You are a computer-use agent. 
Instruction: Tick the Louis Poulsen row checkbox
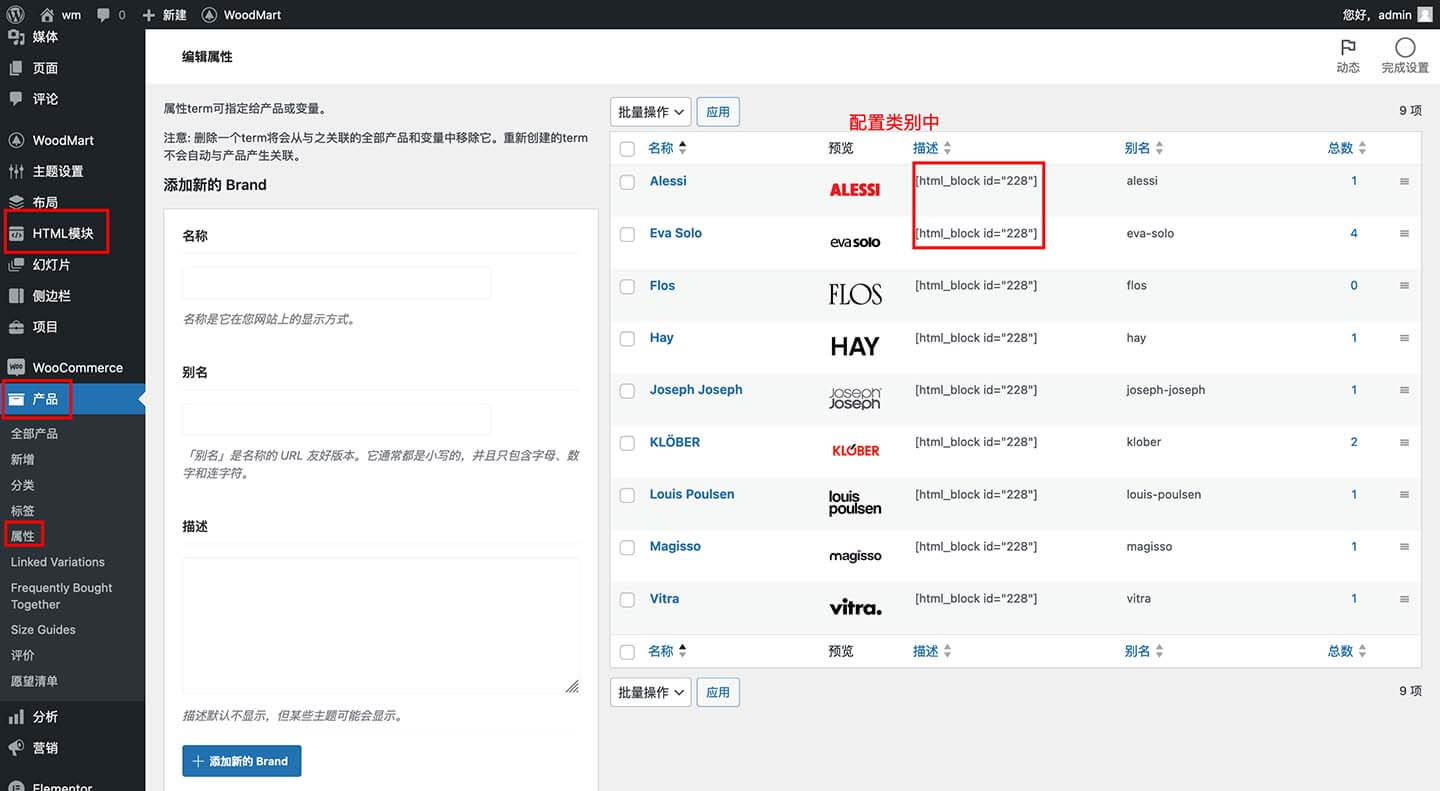[x=627, y=495]
